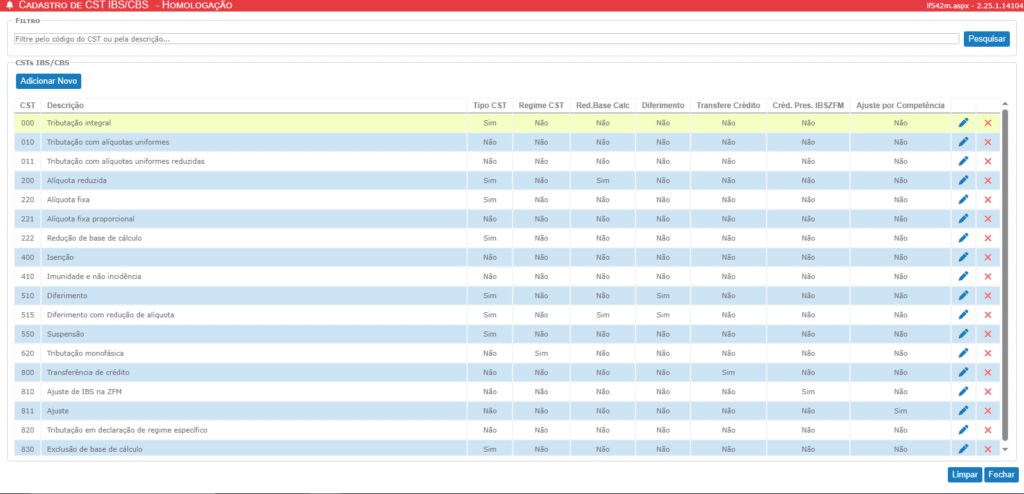Remove the Diferimento row via red X
1024x494 pixels.
pyautogui.click(x=988, y=296)
